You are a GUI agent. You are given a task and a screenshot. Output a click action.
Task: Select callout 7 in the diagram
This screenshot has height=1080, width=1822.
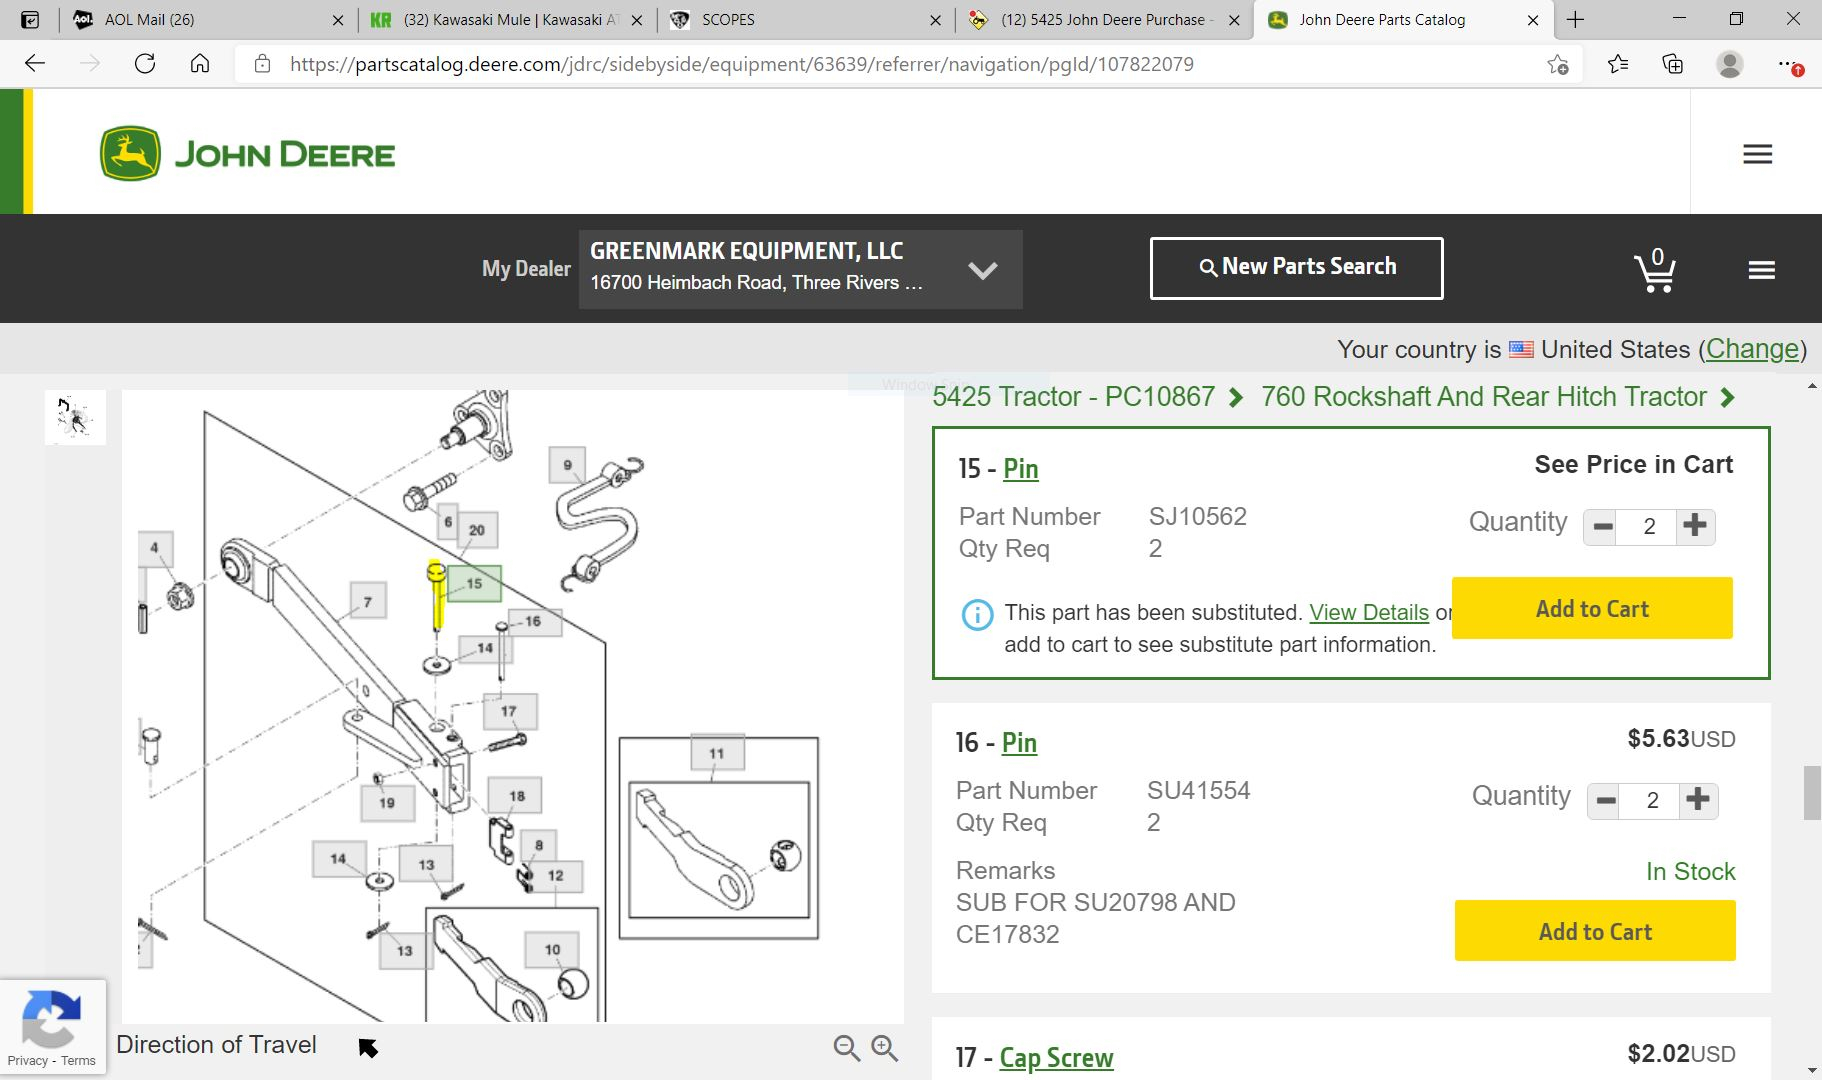(x=367, y=601)
